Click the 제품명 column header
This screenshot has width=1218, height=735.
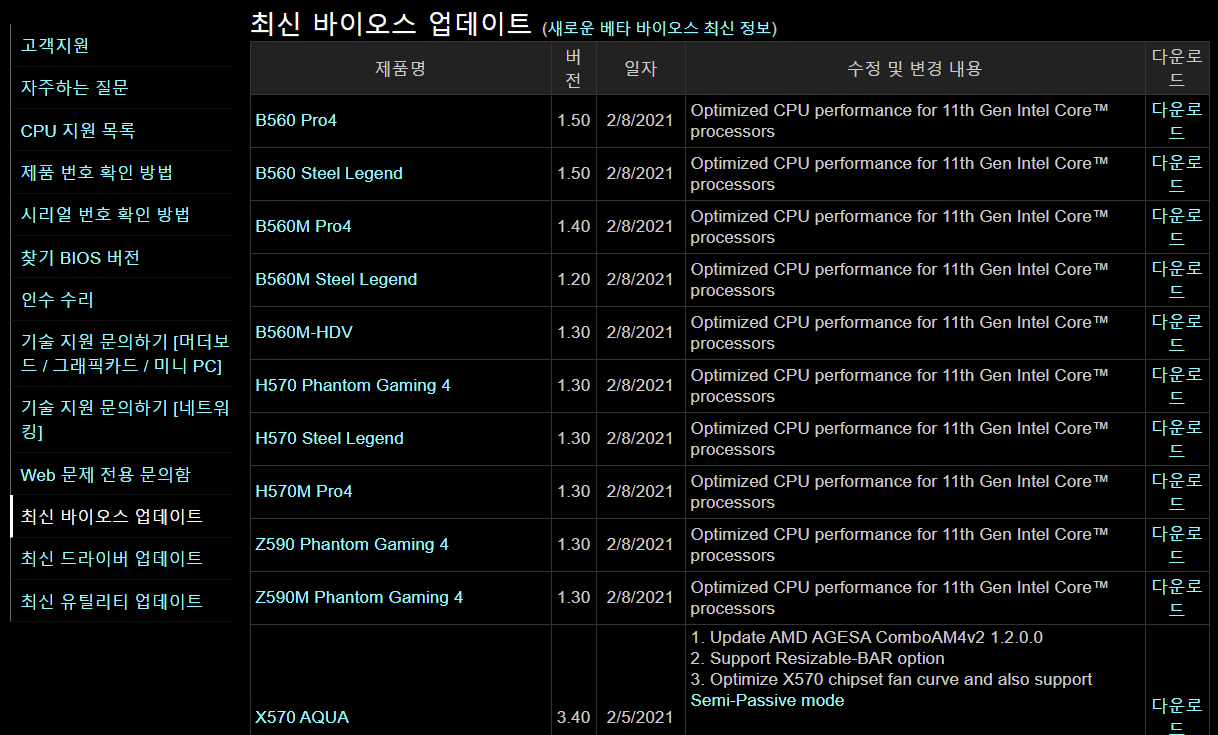400,68
